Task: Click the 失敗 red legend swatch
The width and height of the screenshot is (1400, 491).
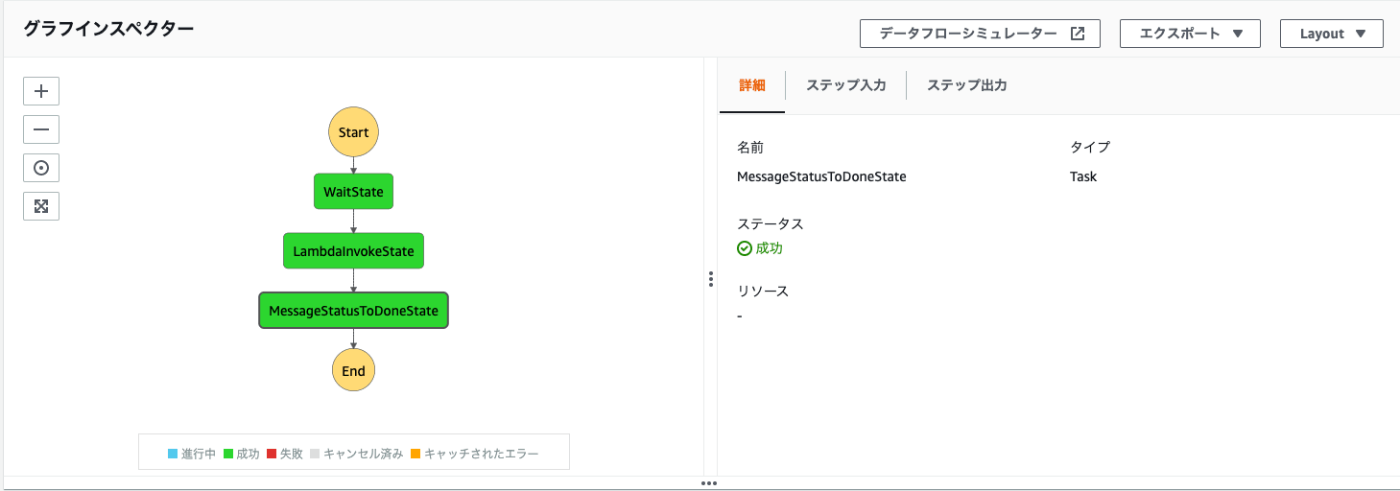Action: coord(271,454)
